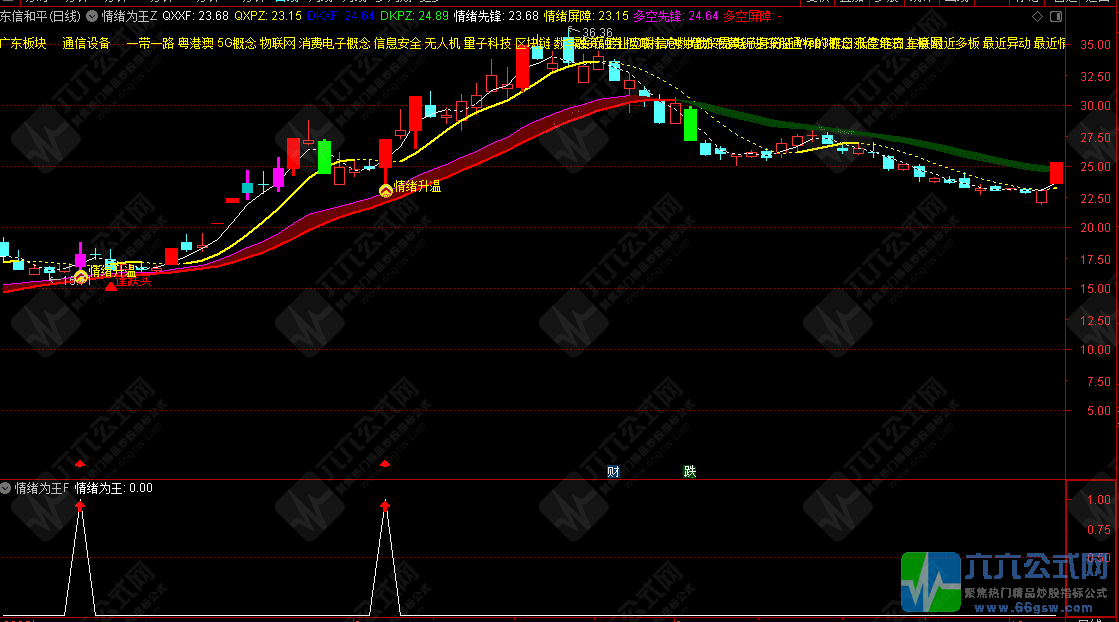Expand the 情绪为王Z indicator dropdown arrow
This screenshot has height=622, width=1119.
pyautogui.click(x=93, y=16)
